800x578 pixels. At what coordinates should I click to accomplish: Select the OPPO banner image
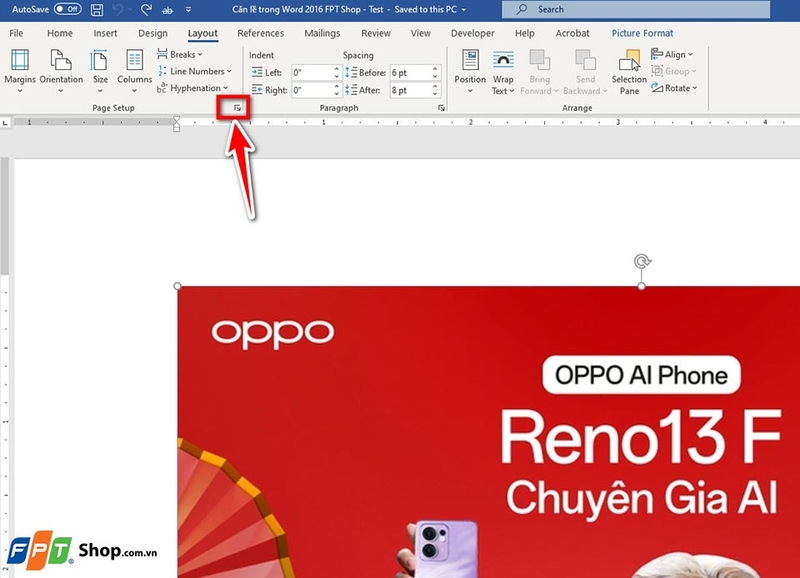click(489, 432)
